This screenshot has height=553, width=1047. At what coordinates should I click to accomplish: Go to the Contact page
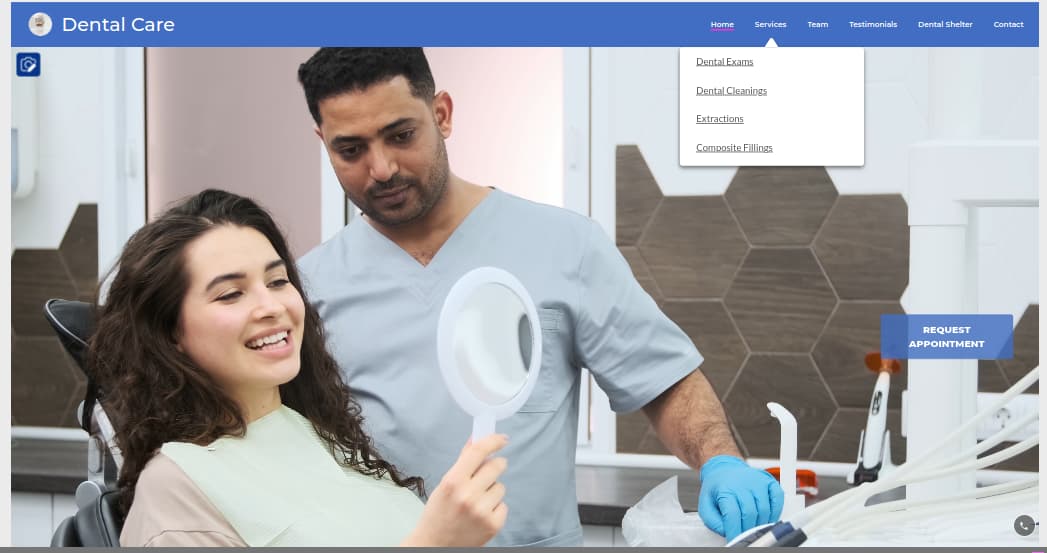pyautogui.click(x=1008, y=24)
